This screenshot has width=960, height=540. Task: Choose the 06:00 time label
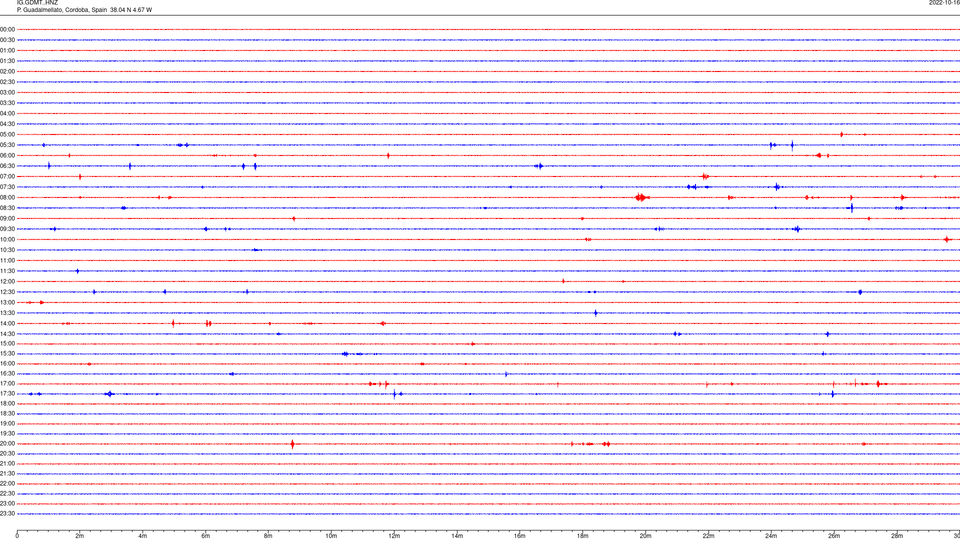pyautogui.click(x=7, y=156)
